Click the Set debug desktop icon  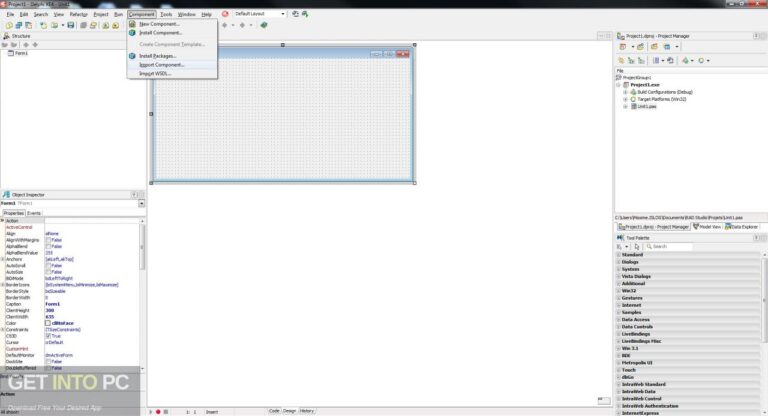pyautogui.click(x=305, y=14)
